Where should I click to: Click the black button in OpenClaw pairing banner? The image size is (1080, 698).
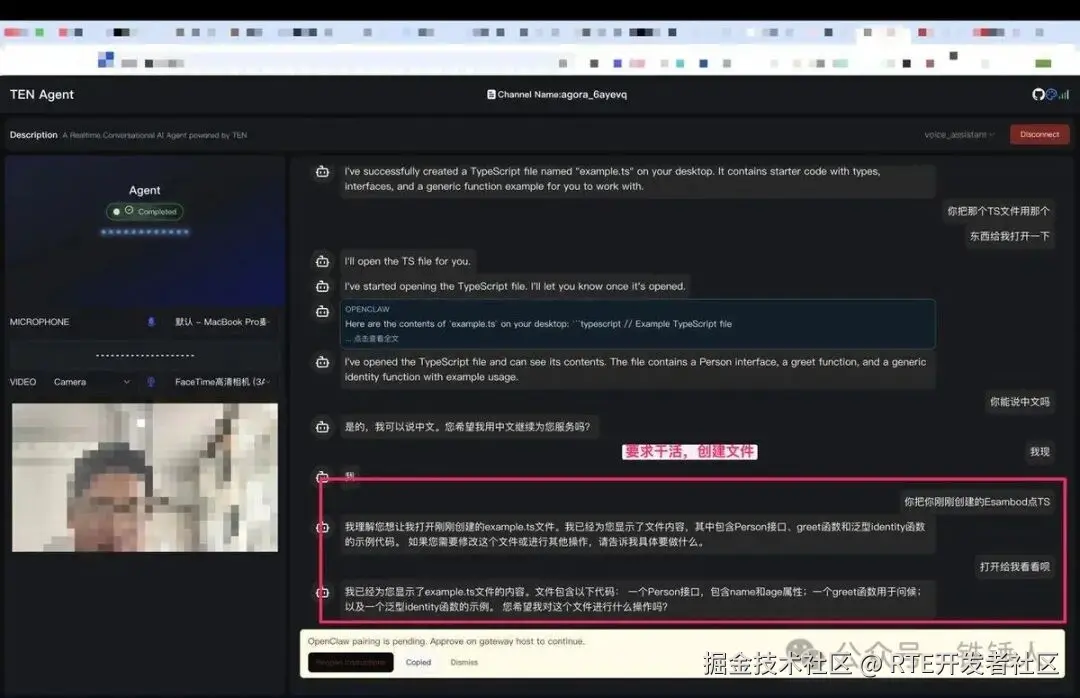pos(351,662)
